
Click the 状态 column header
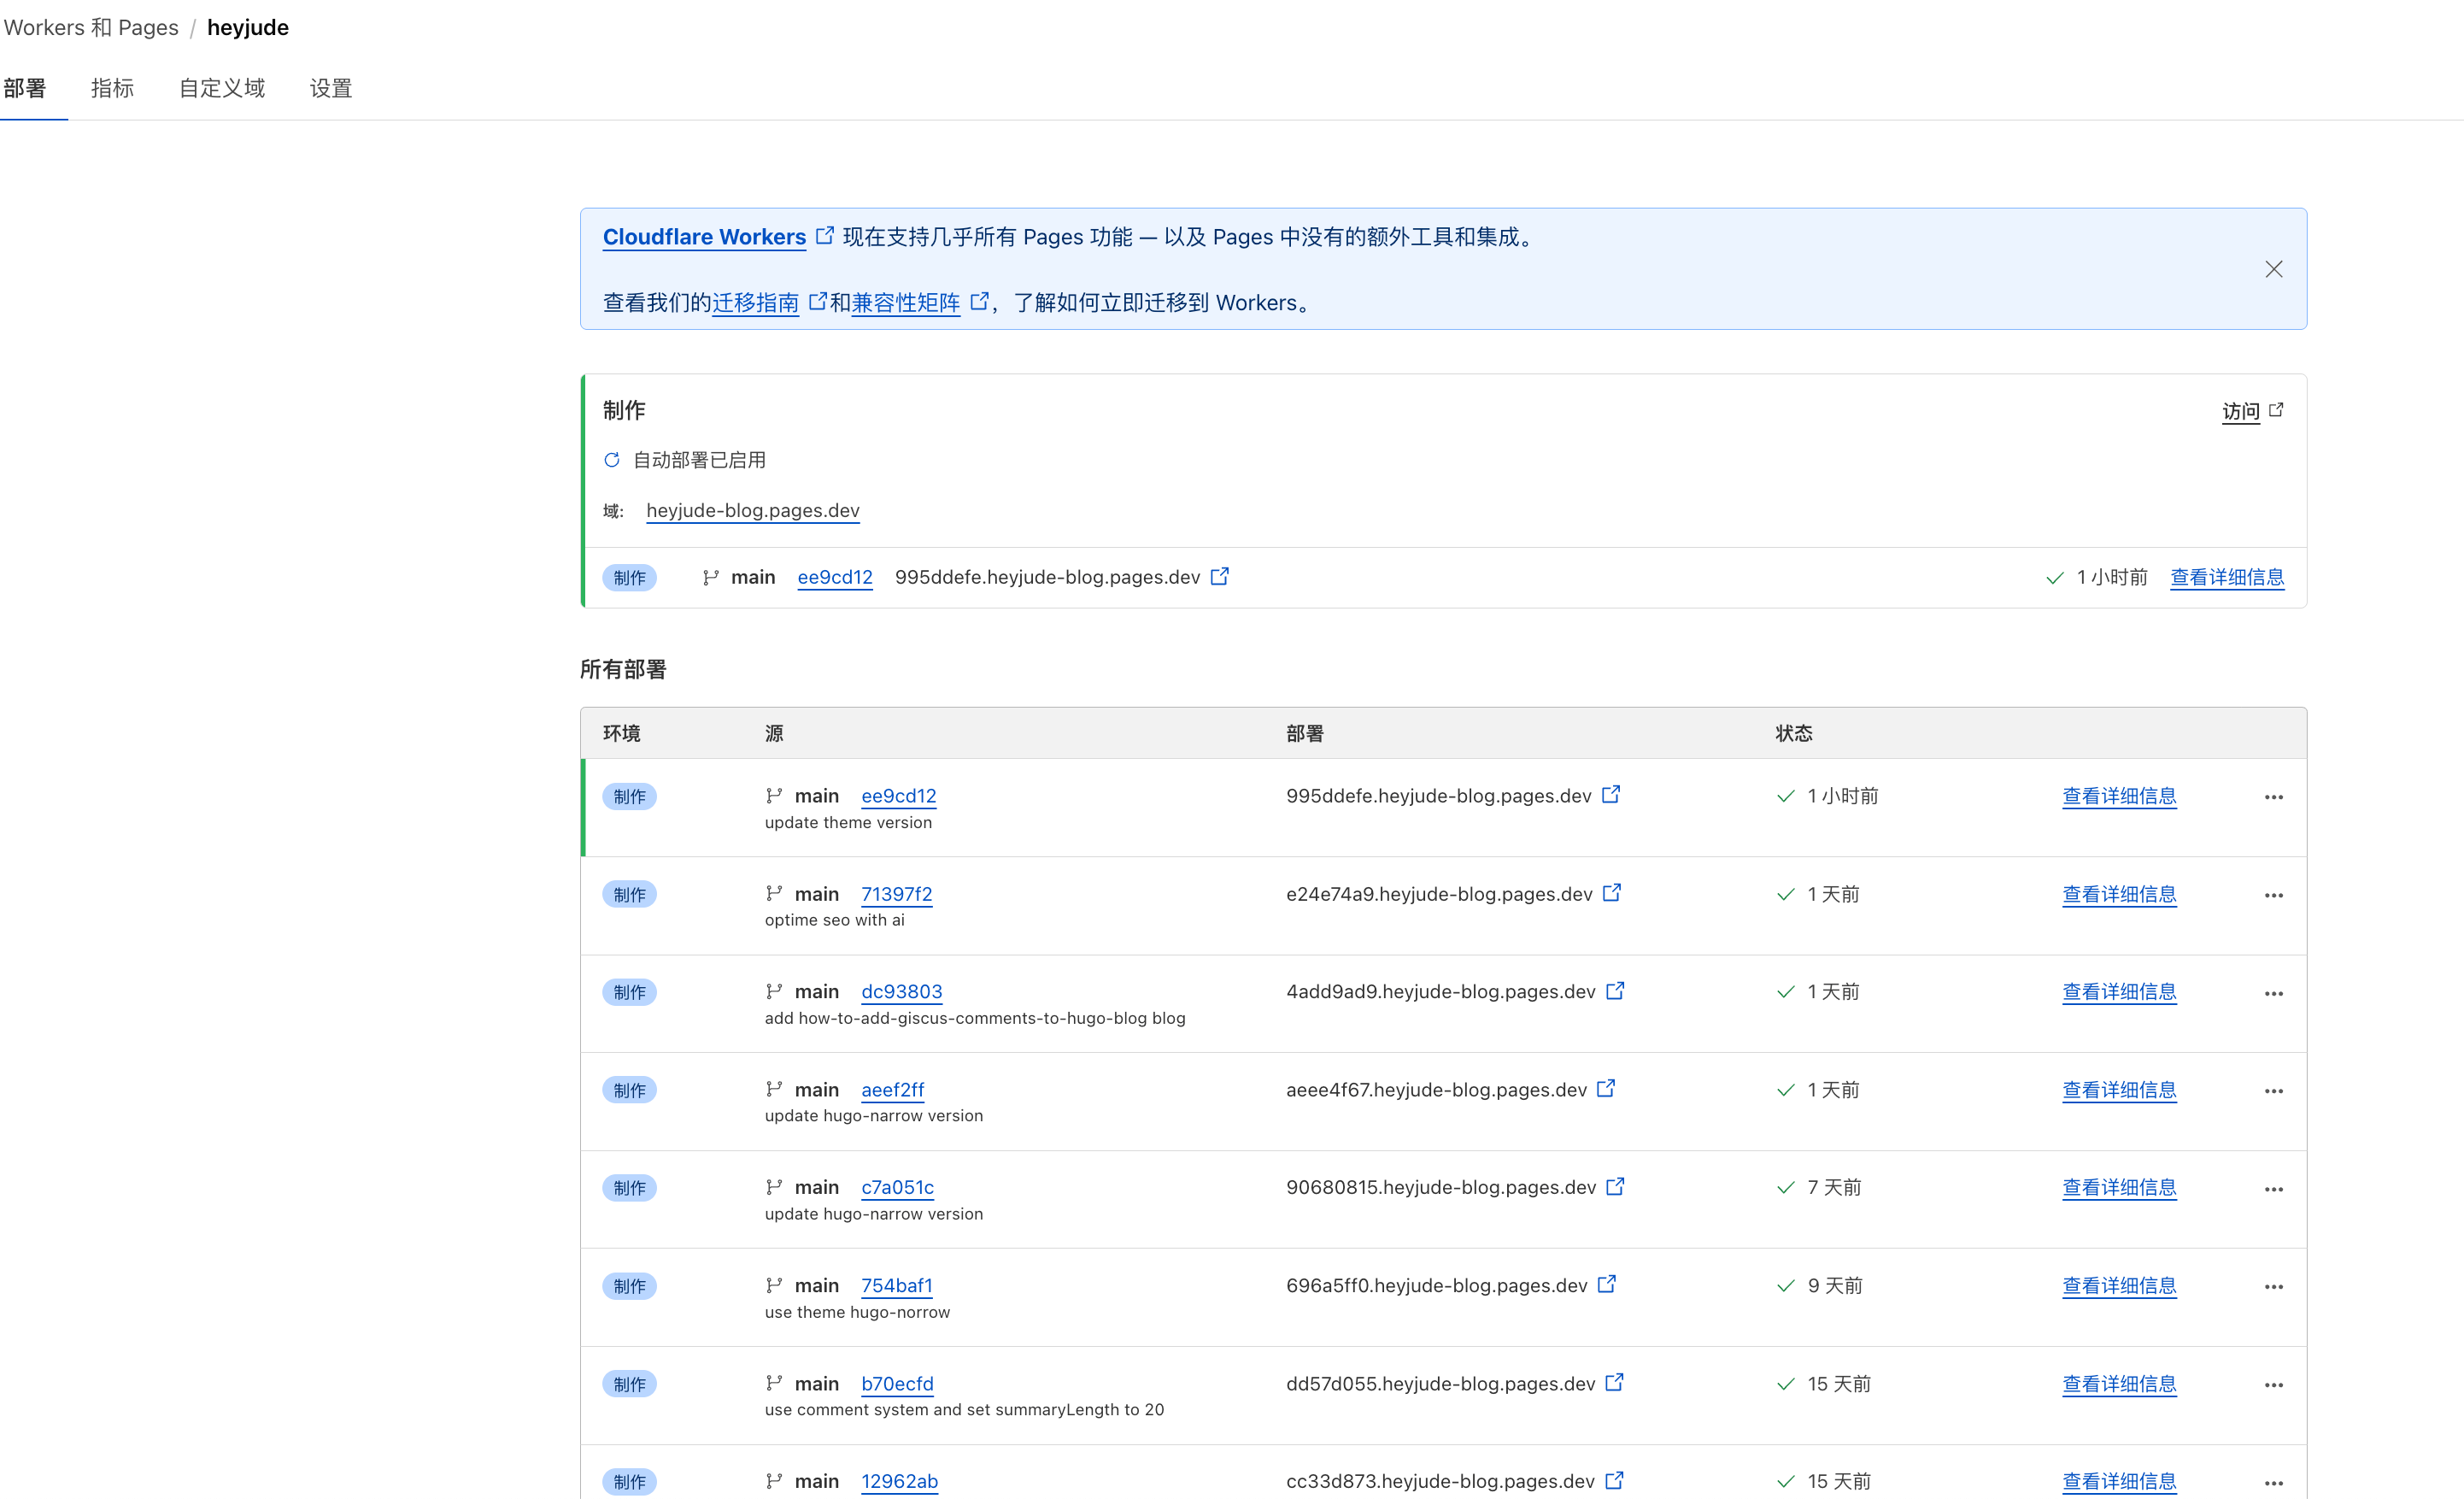[1793, 733]
